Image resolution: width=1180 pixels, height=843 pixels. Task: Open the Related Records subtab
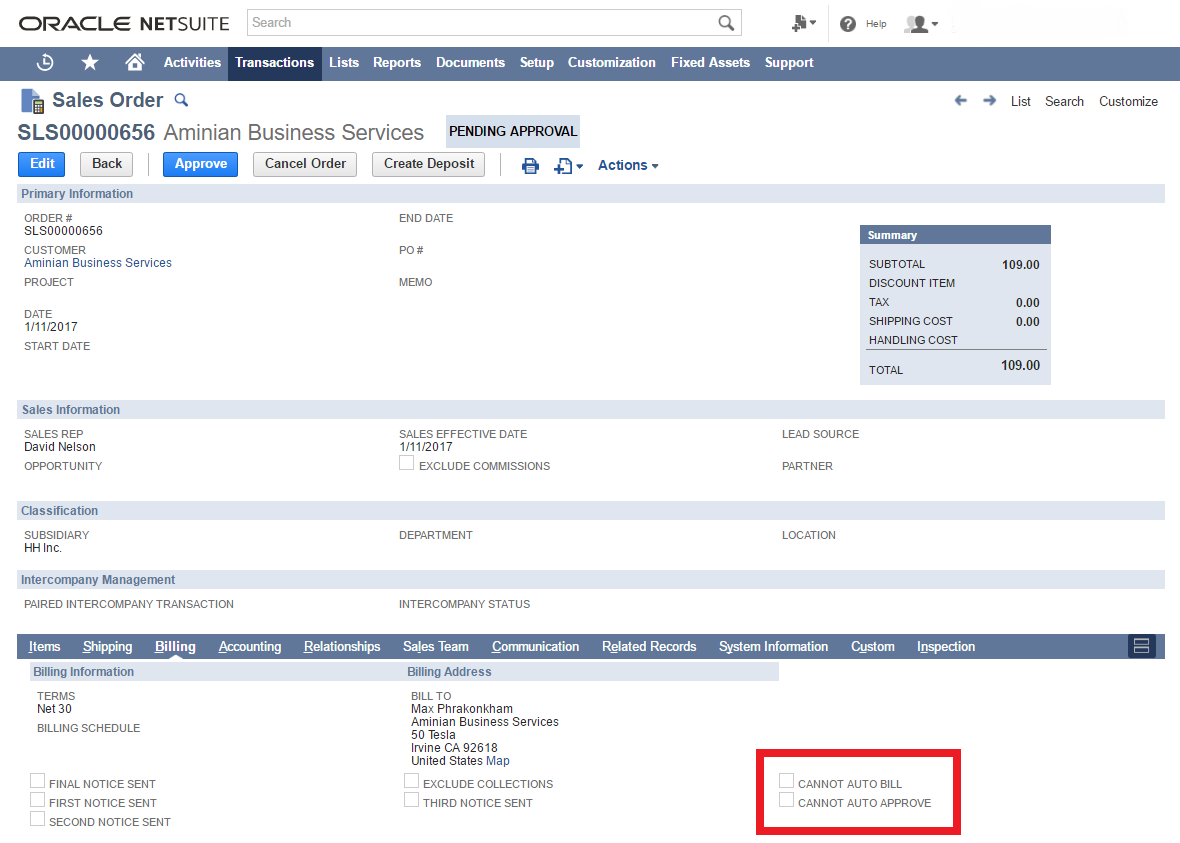(649, 647)
